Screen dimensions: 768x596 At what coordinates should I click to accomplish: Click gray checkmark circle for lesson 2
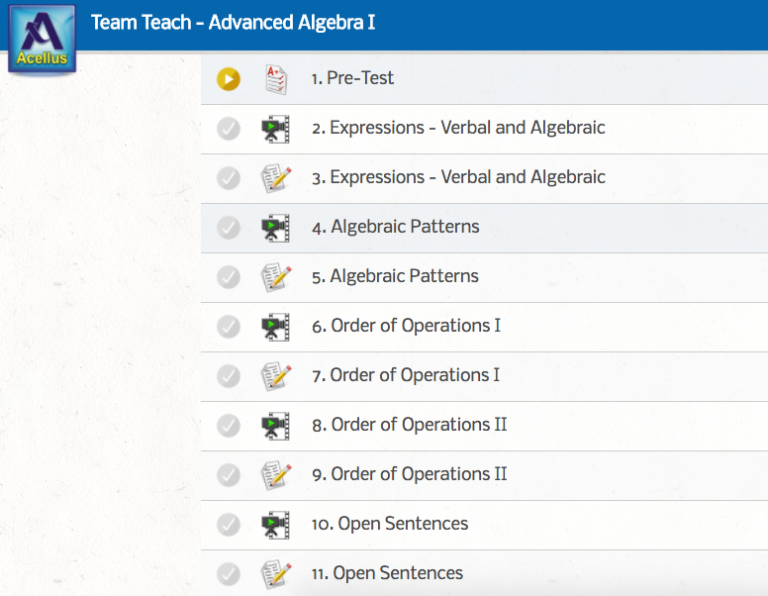pyautogui.click(x=229, y=129)
